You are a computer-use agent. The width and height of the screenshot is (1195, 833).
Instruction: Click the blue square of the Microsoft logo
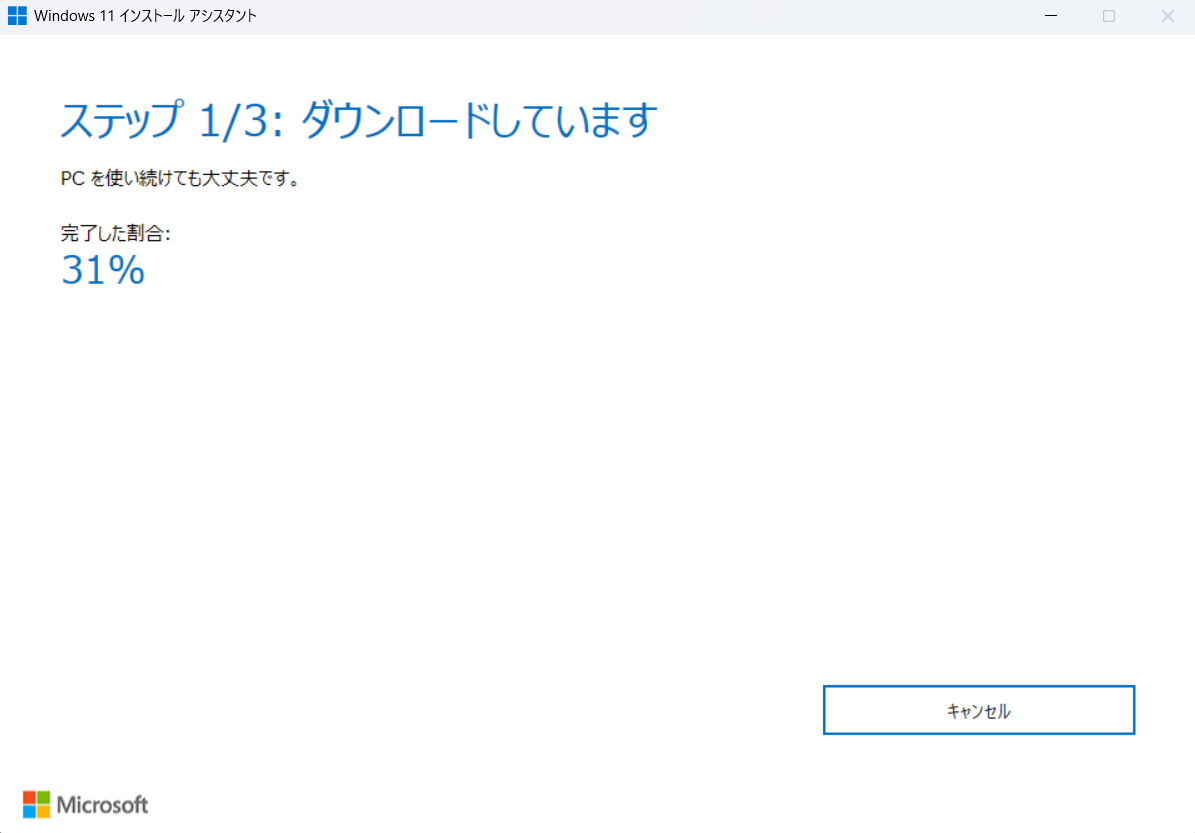click(x=29, y=811)
